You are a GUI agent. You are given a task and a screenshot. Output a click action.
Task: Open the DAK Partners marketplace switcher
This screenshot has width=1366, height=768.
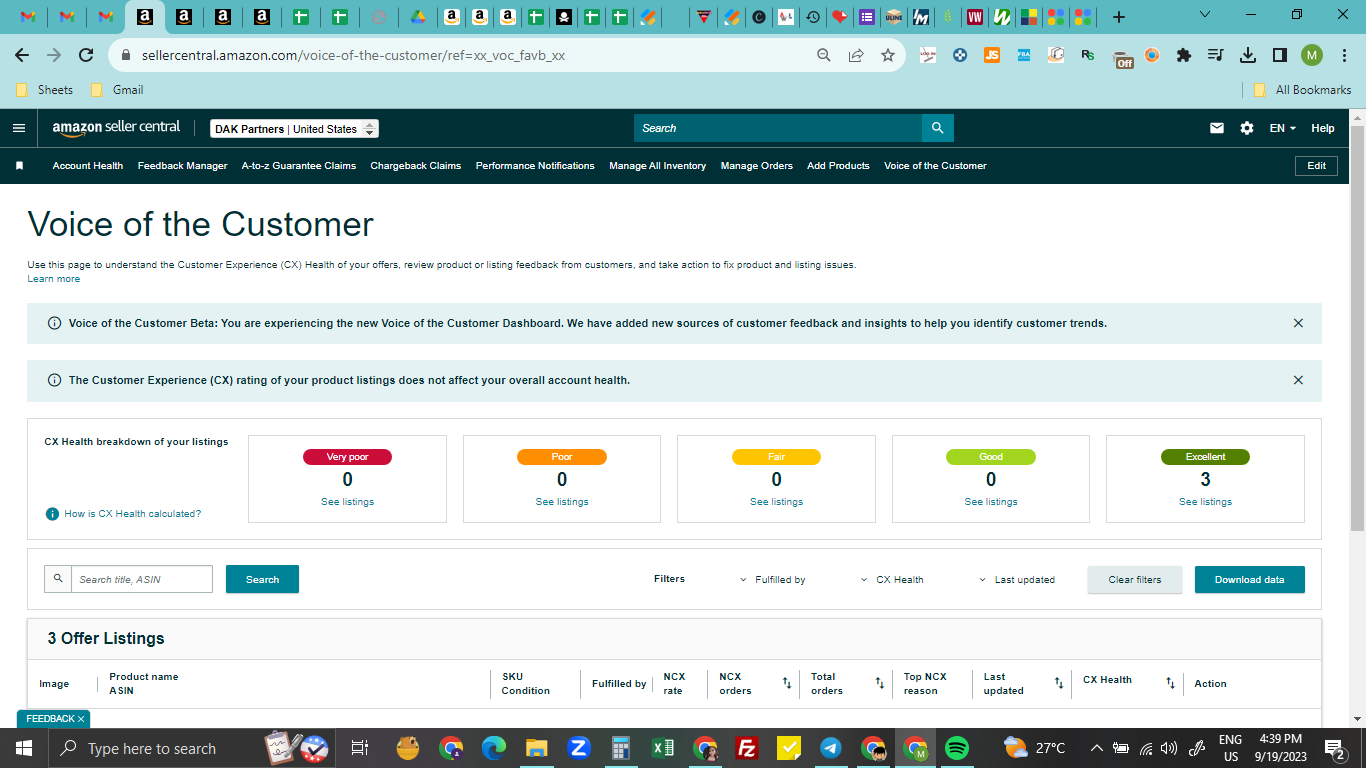click(294, 129)
